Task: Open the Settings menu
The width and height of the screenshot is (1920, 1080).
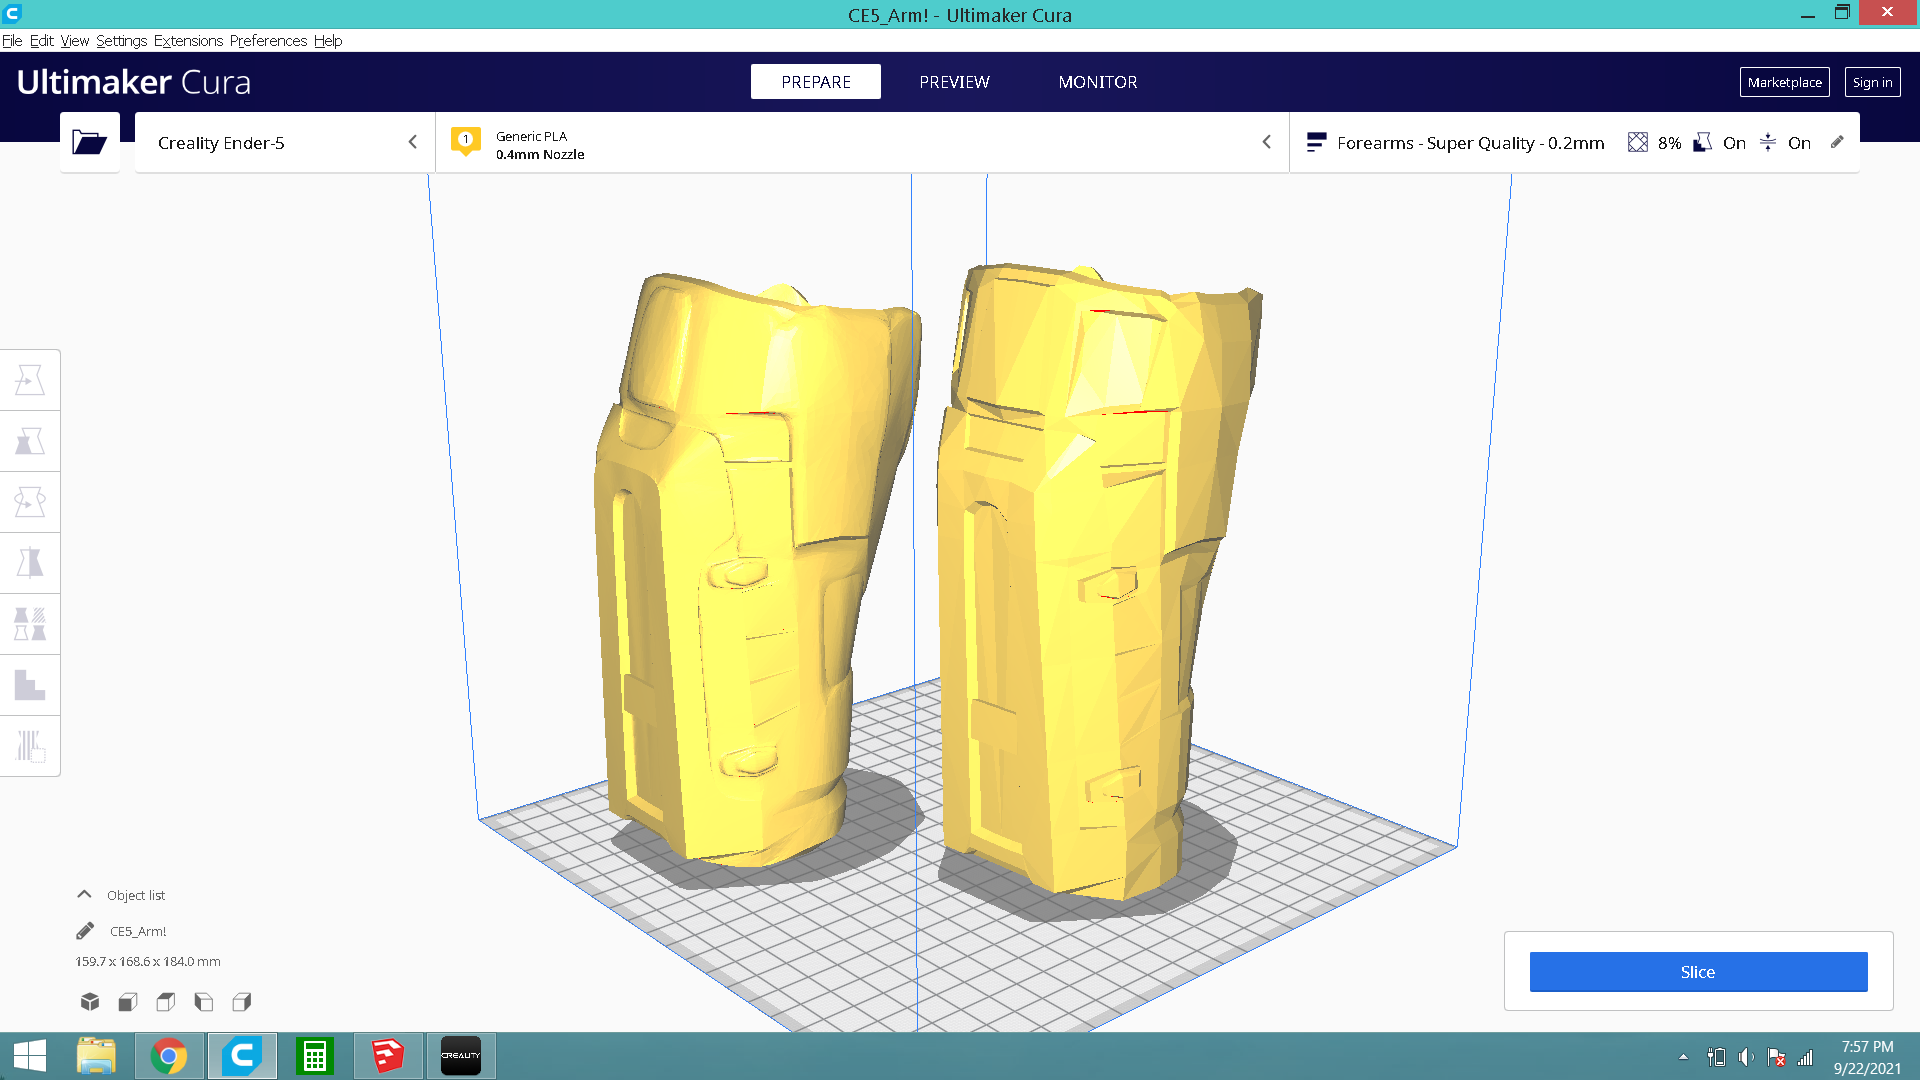Action: click(x=122, y=41)
